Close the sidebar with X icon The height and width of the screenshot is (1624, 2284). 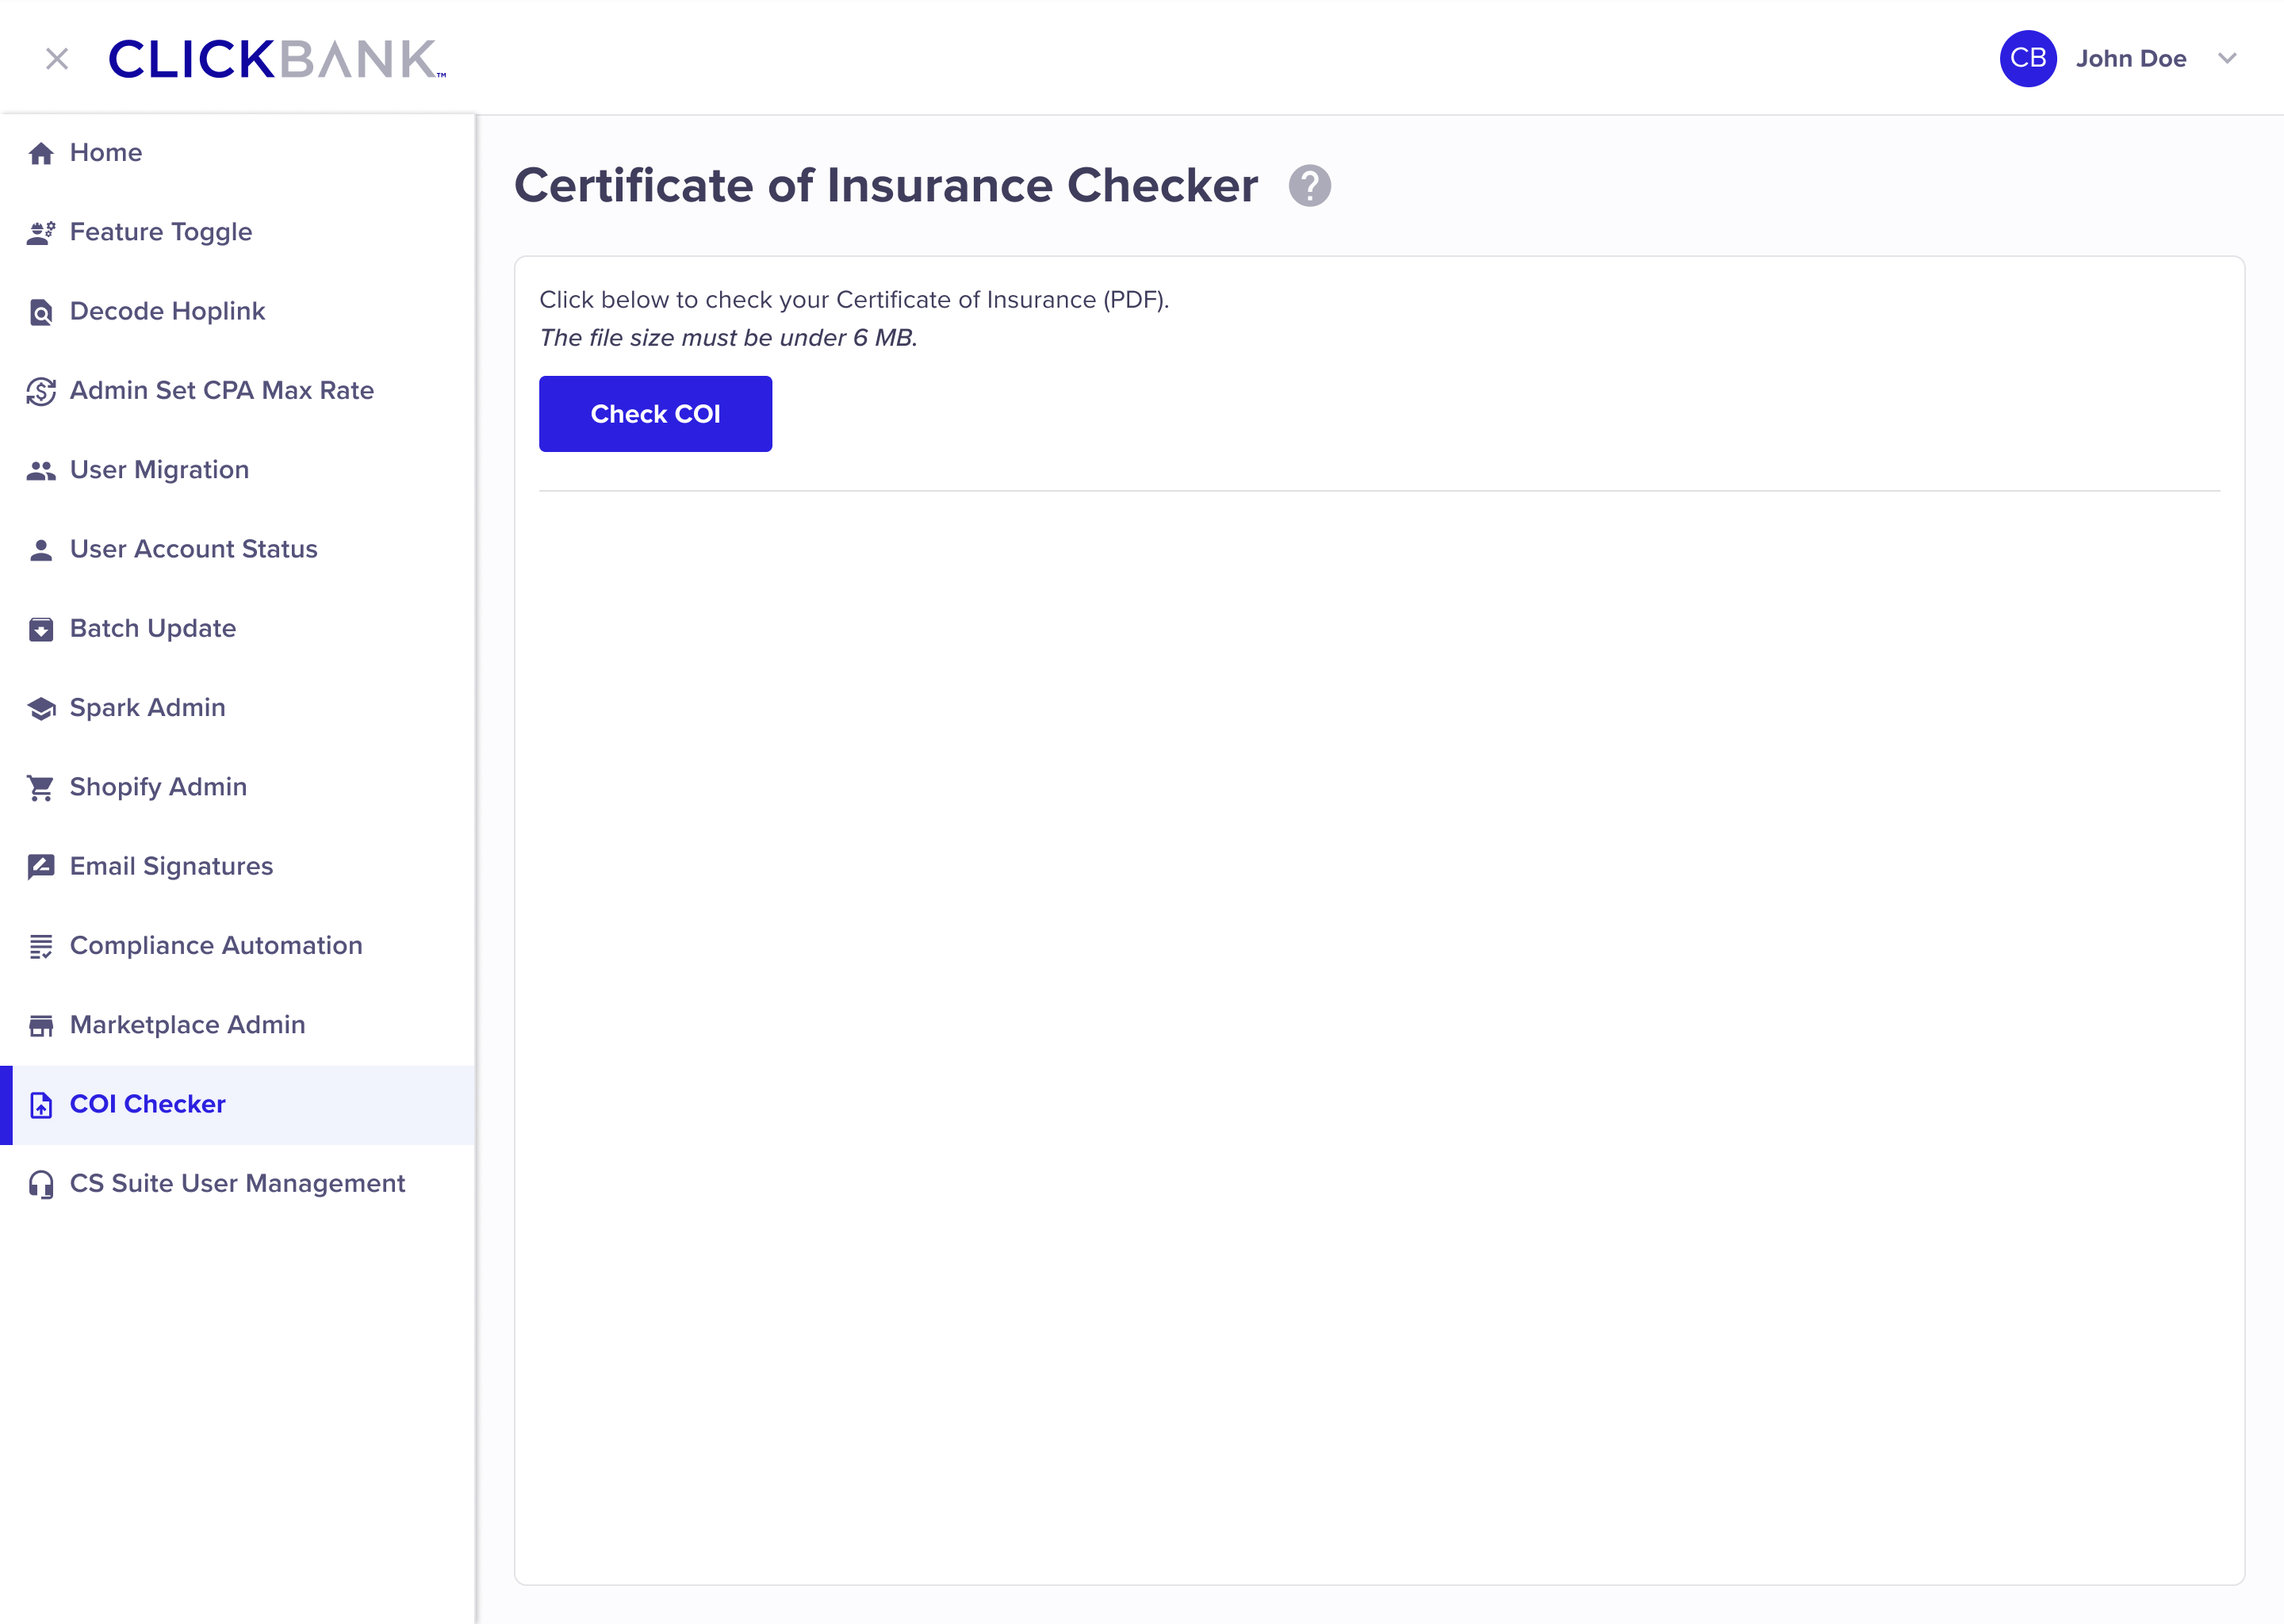point(57,59)
